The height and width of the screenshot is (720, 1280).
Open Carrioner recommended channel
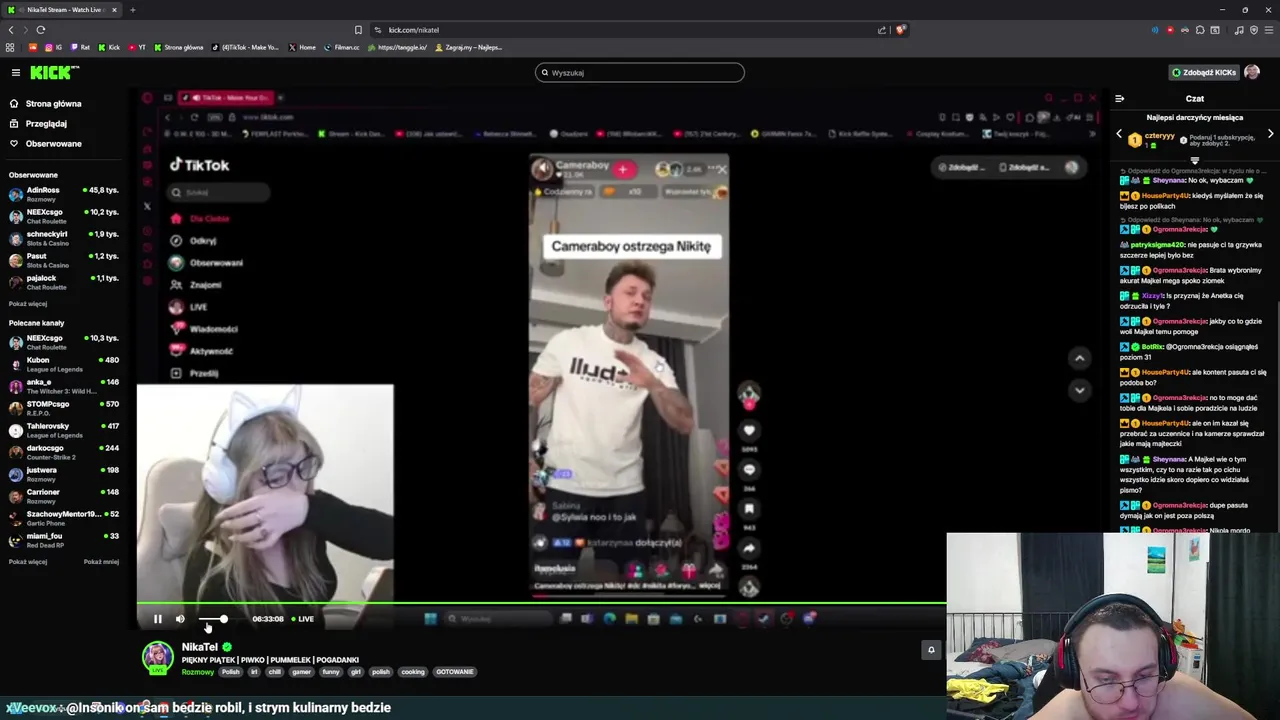coord(65,495)
